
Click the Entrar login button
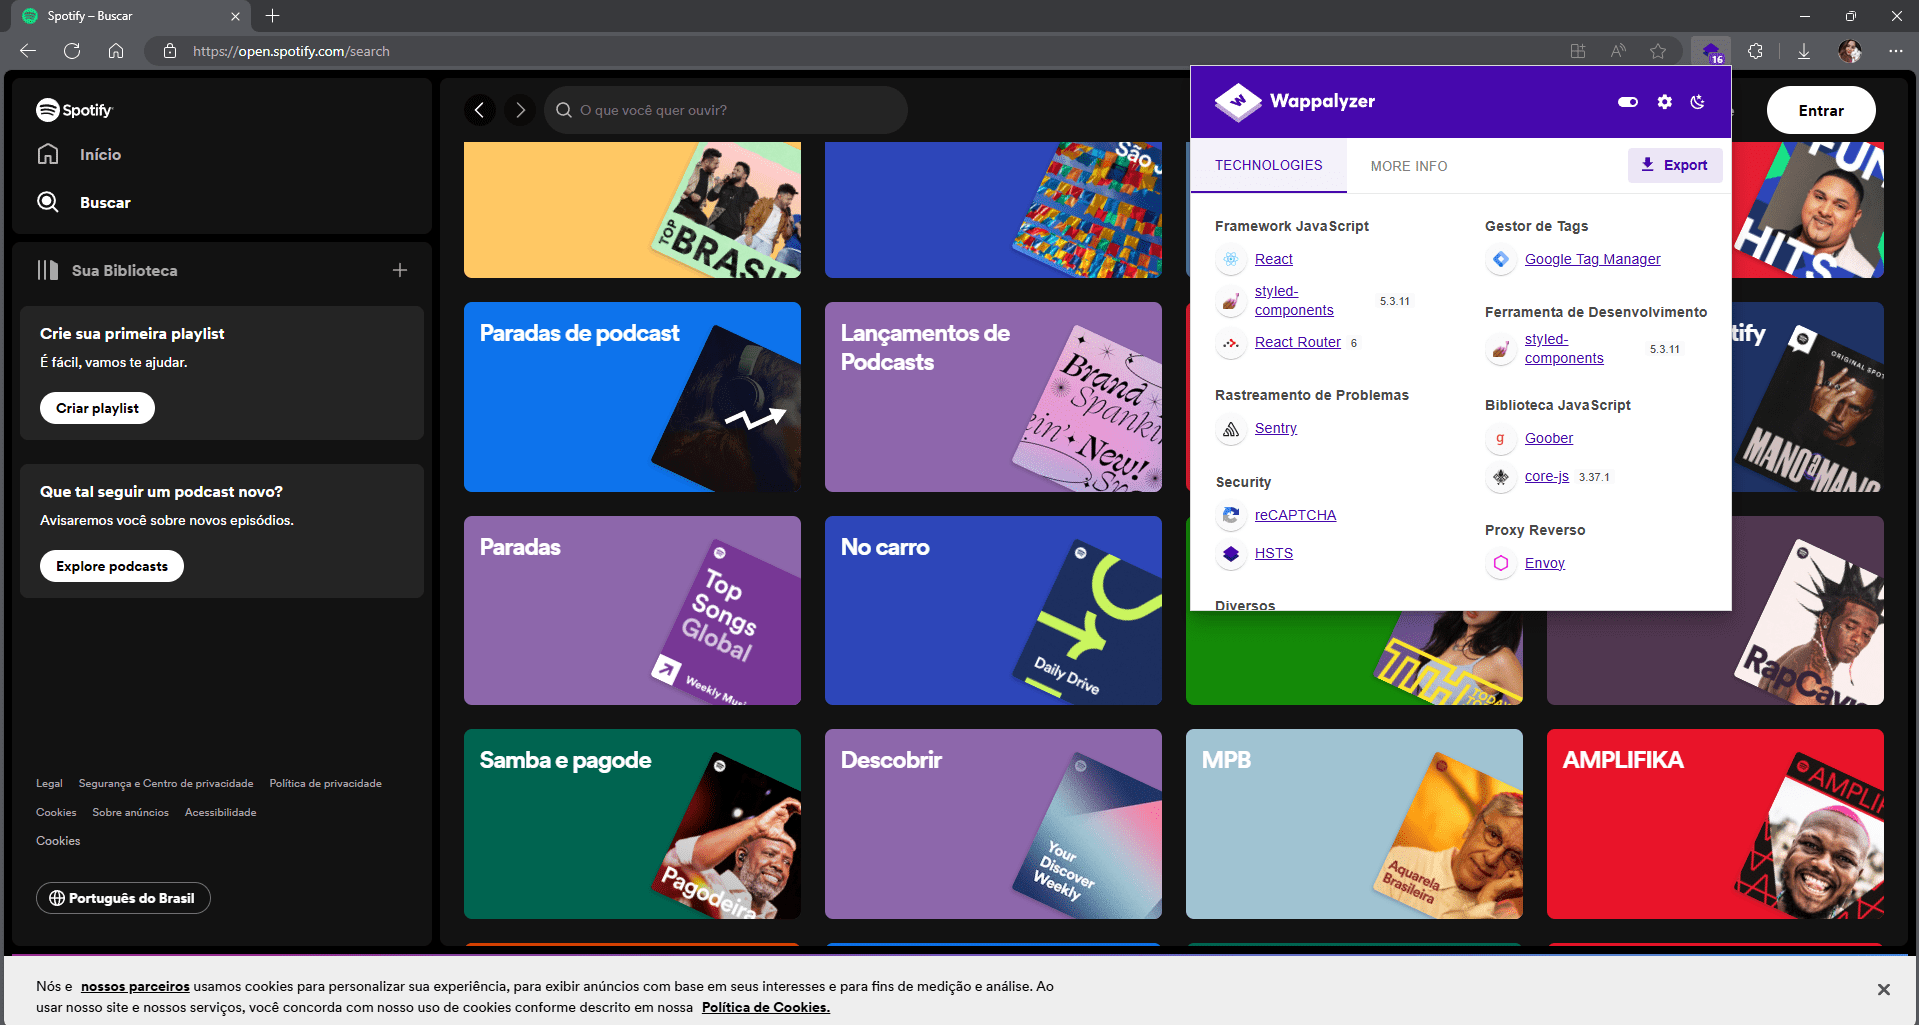click(1821, 110)
